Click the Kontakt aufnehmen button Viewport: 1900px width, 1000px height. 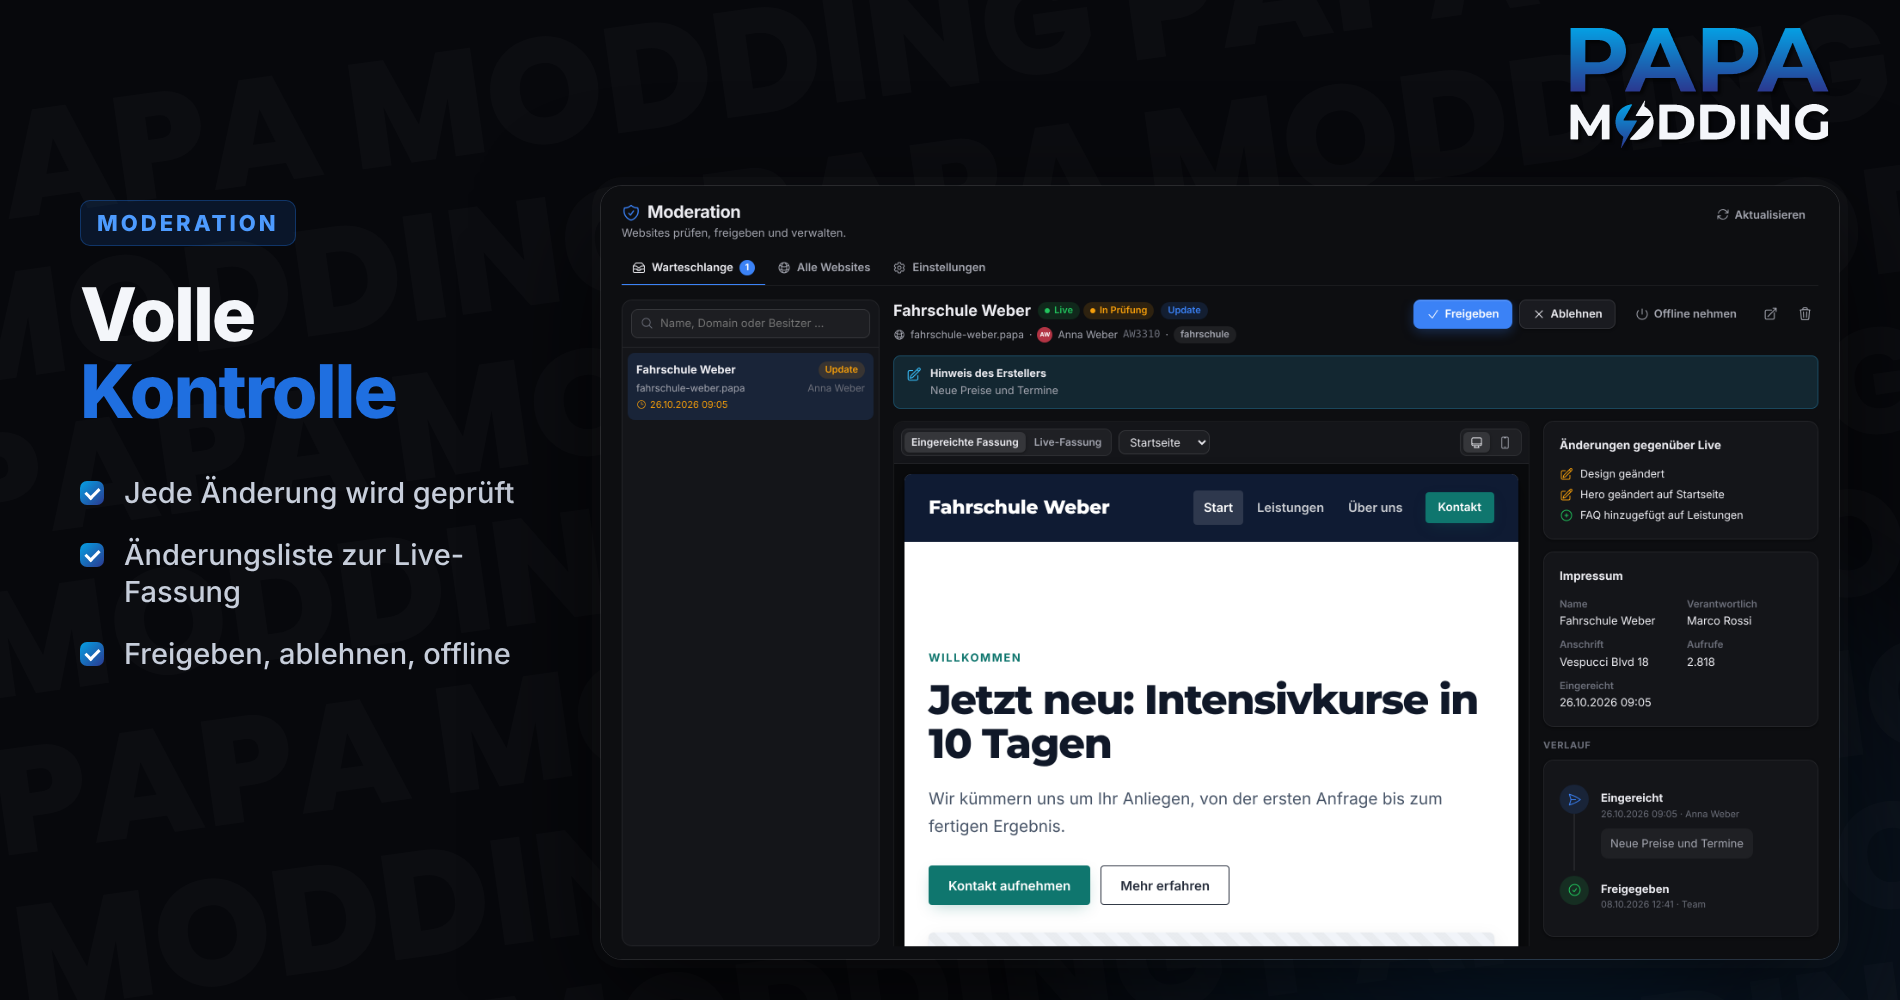point(1009,886)
